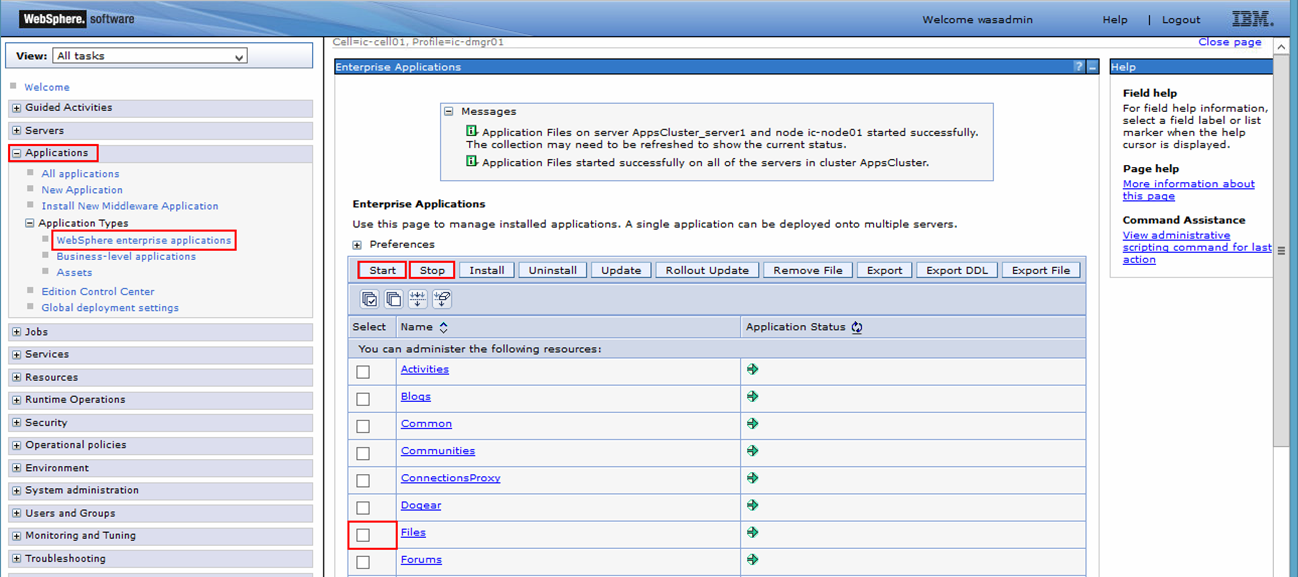1298x577 pixels.
Task: Click the question mark help icon in Enterprise Applications header
Action: coord(1078,67)
